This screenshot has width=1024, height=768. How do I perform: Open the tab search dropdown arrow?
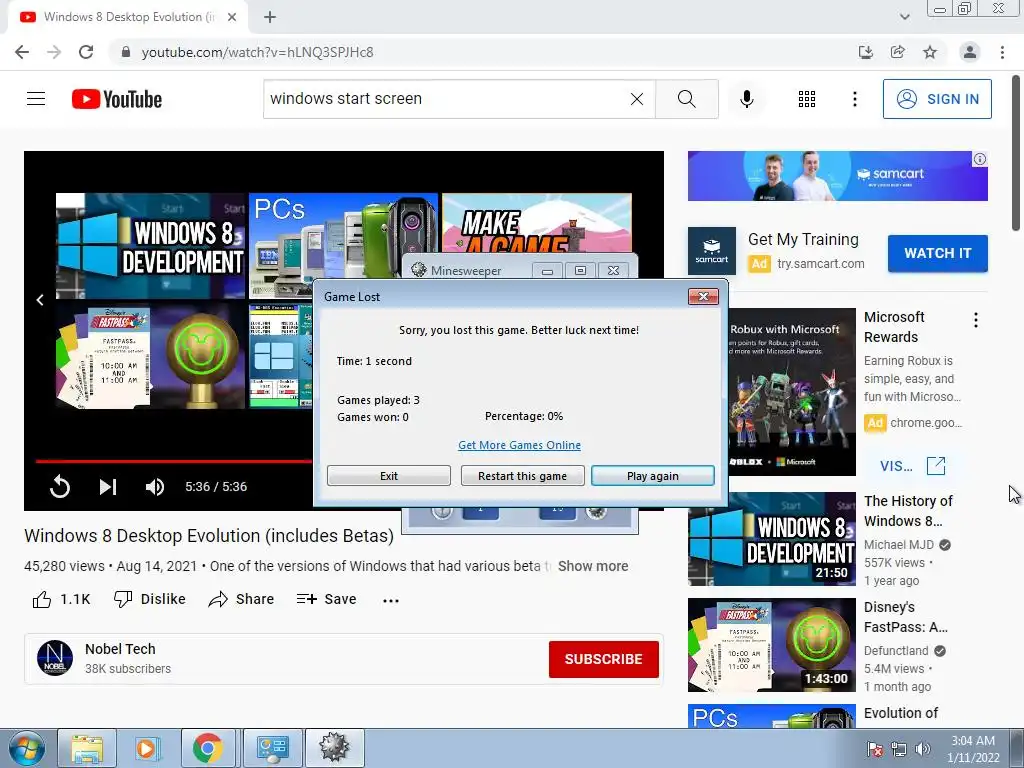pyautogui.click(x=904, y=17)
